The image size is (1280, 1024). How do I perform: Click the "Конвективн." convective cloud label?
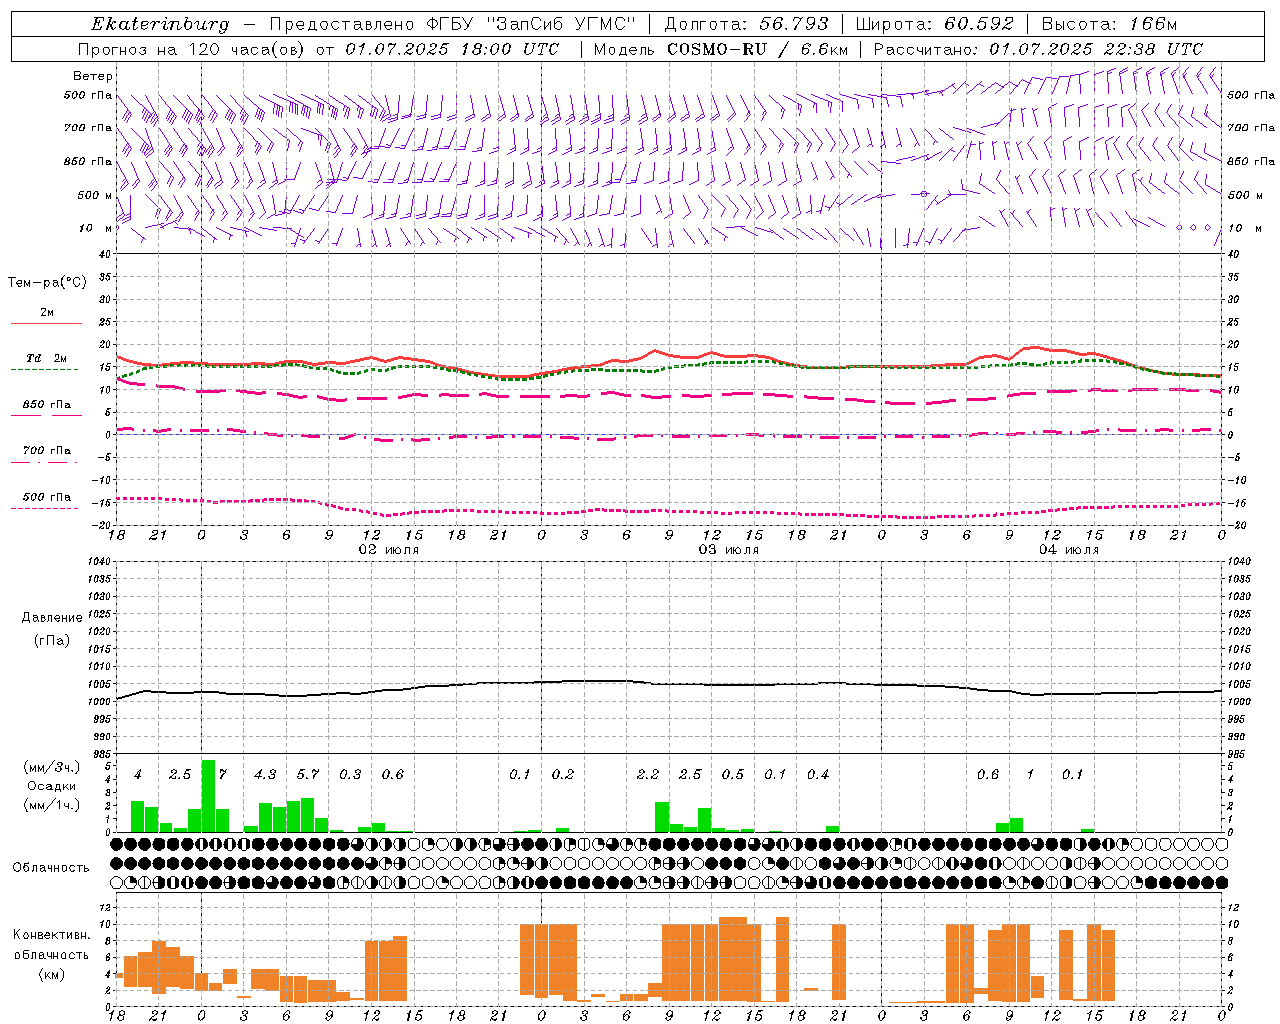coord(51,935)
